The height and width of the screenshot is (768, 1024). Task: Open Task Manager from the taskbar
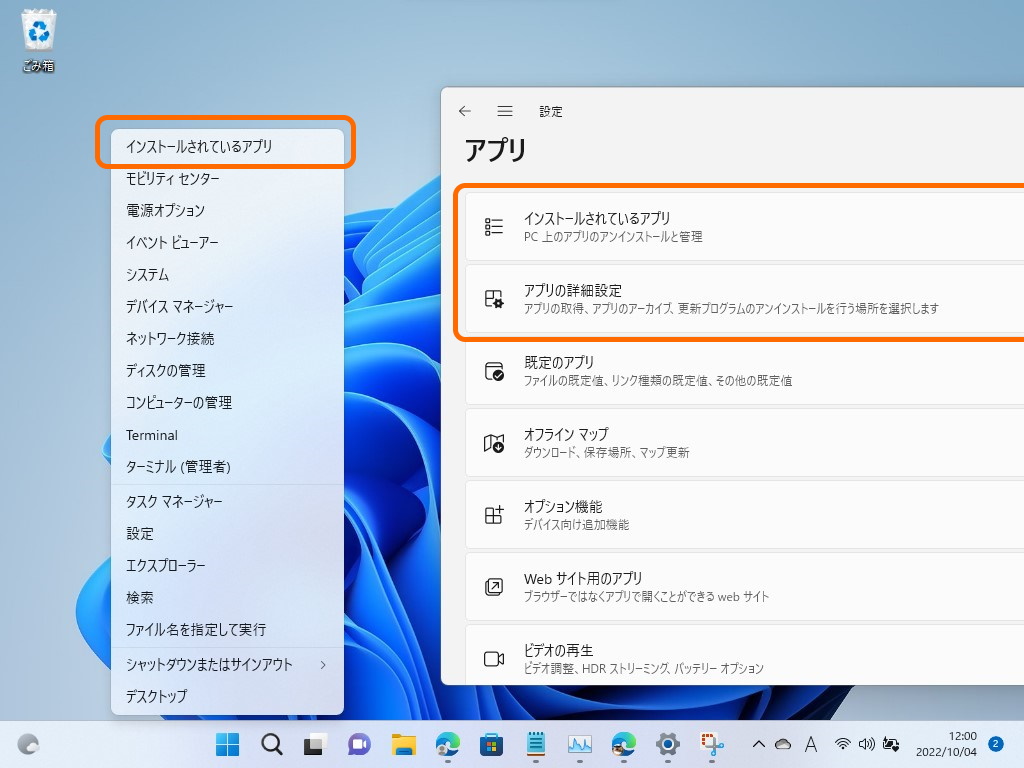pyautogui.click(x=581, y=745)
